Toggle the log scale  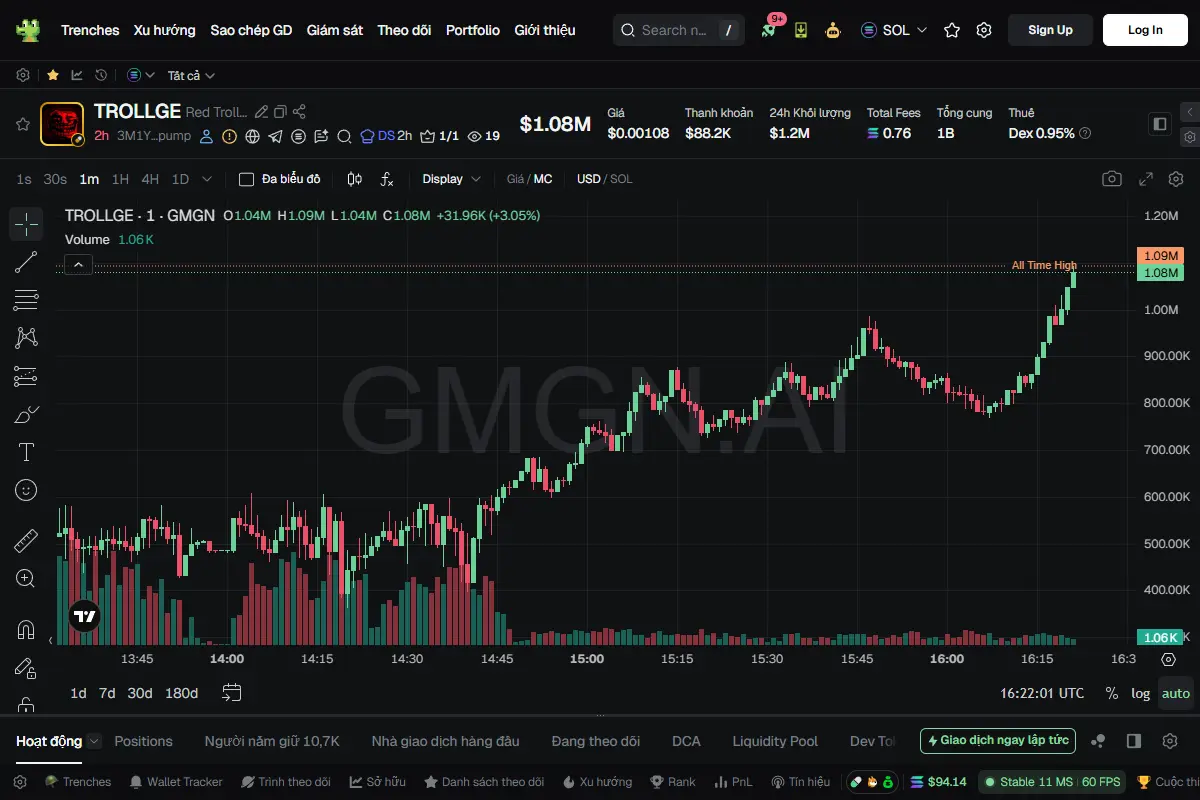point(1141,693)
